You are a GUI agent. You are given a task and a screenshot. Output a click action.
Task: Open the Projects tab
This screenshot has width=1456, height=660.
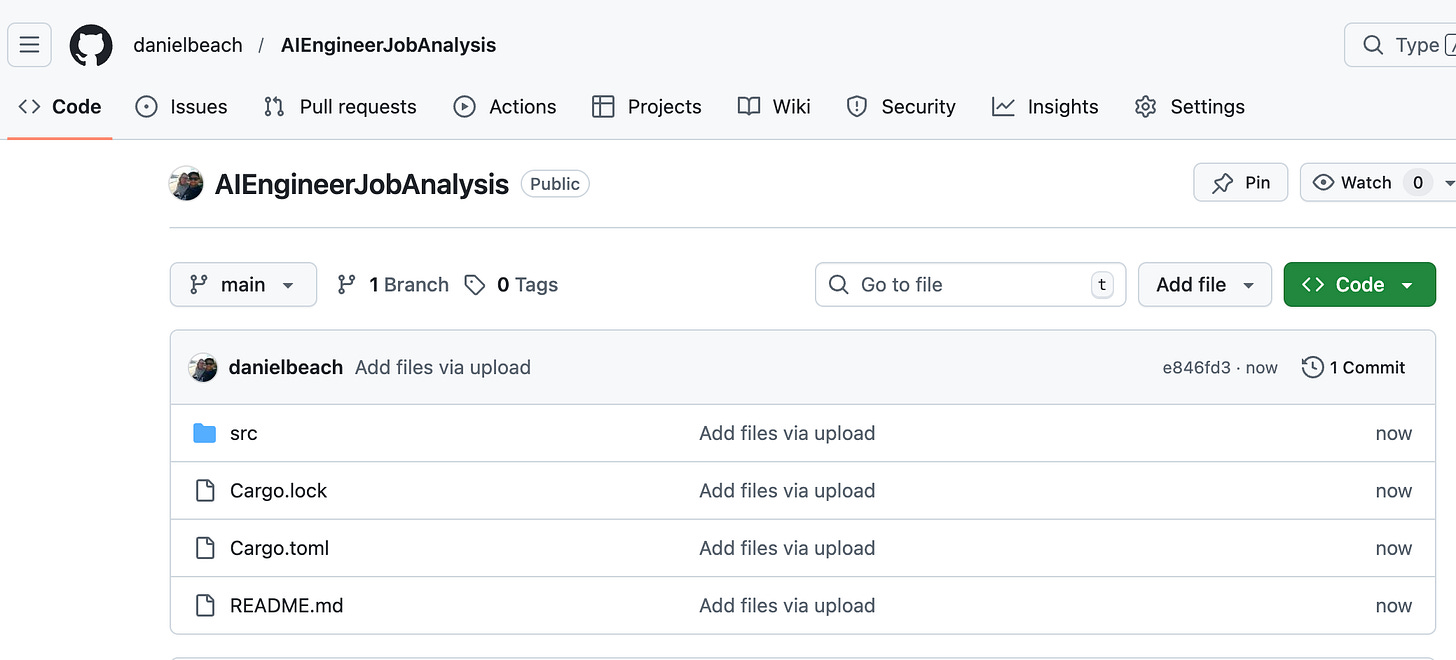tap(647, 107)
